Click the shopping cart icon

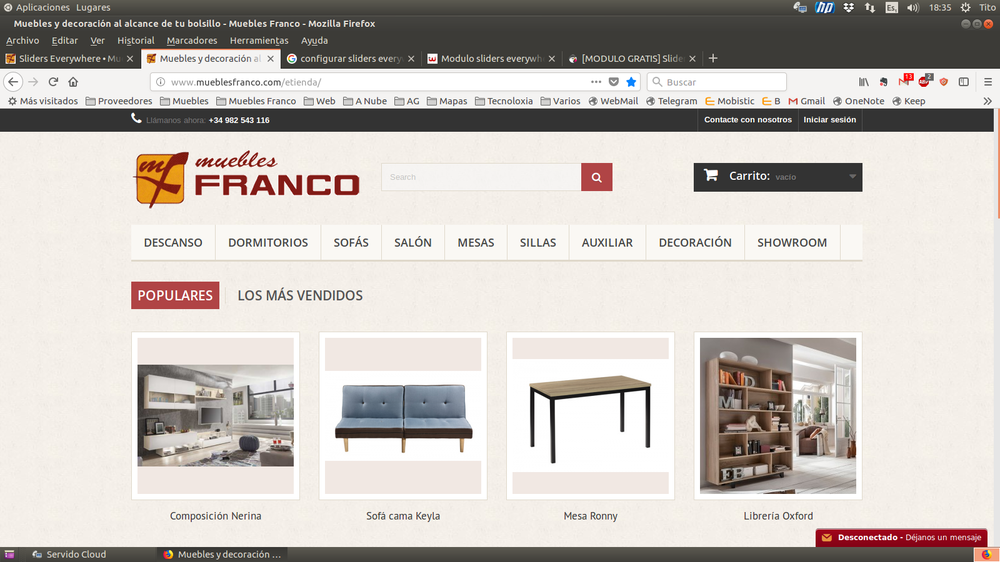pyautogui.click(x=710, y=175)
